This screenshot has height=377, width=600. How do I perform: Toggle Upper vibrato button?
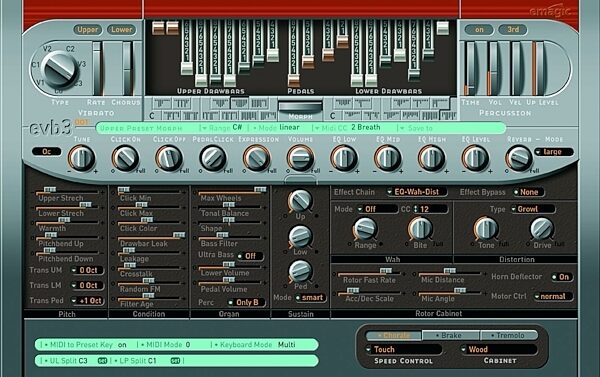(87, 29)
